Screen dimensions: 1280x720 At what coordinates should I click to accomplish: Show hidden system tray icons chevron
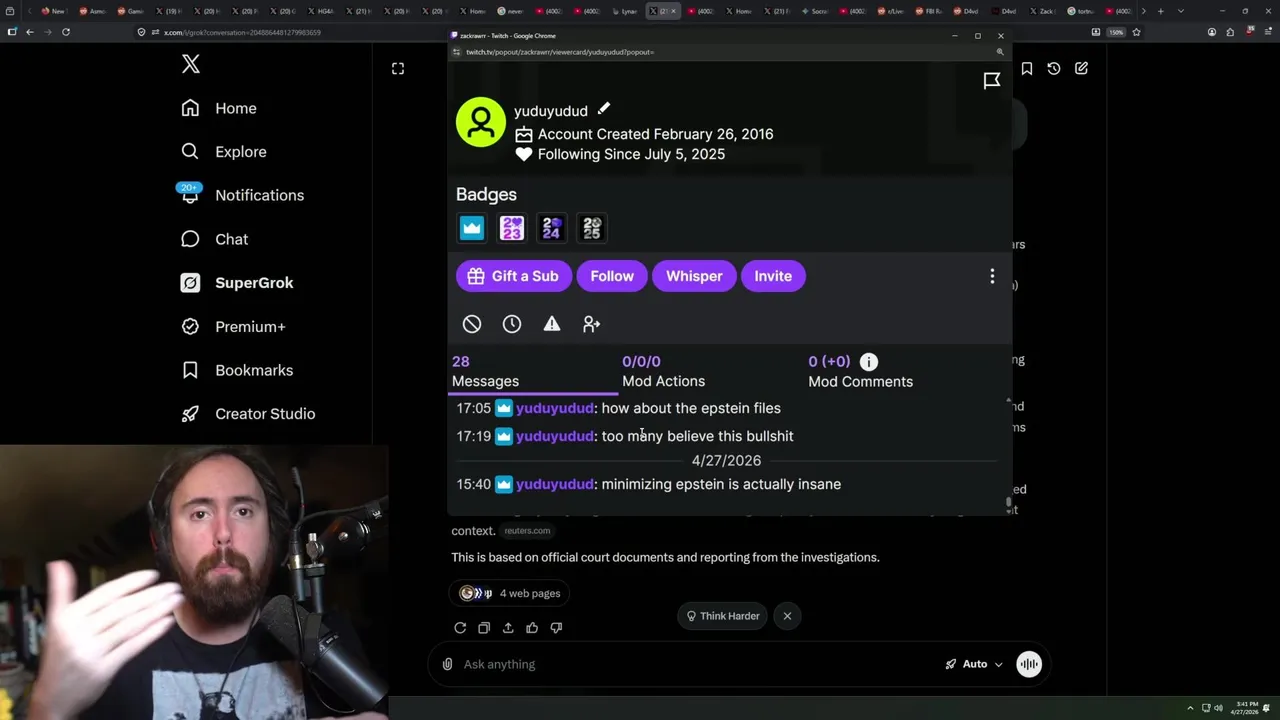point(1190,708)
